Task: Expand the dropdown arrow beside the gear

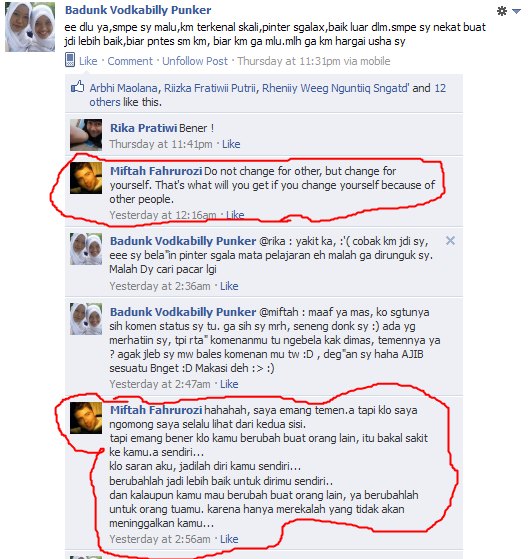Action: (x=516, y=11)
